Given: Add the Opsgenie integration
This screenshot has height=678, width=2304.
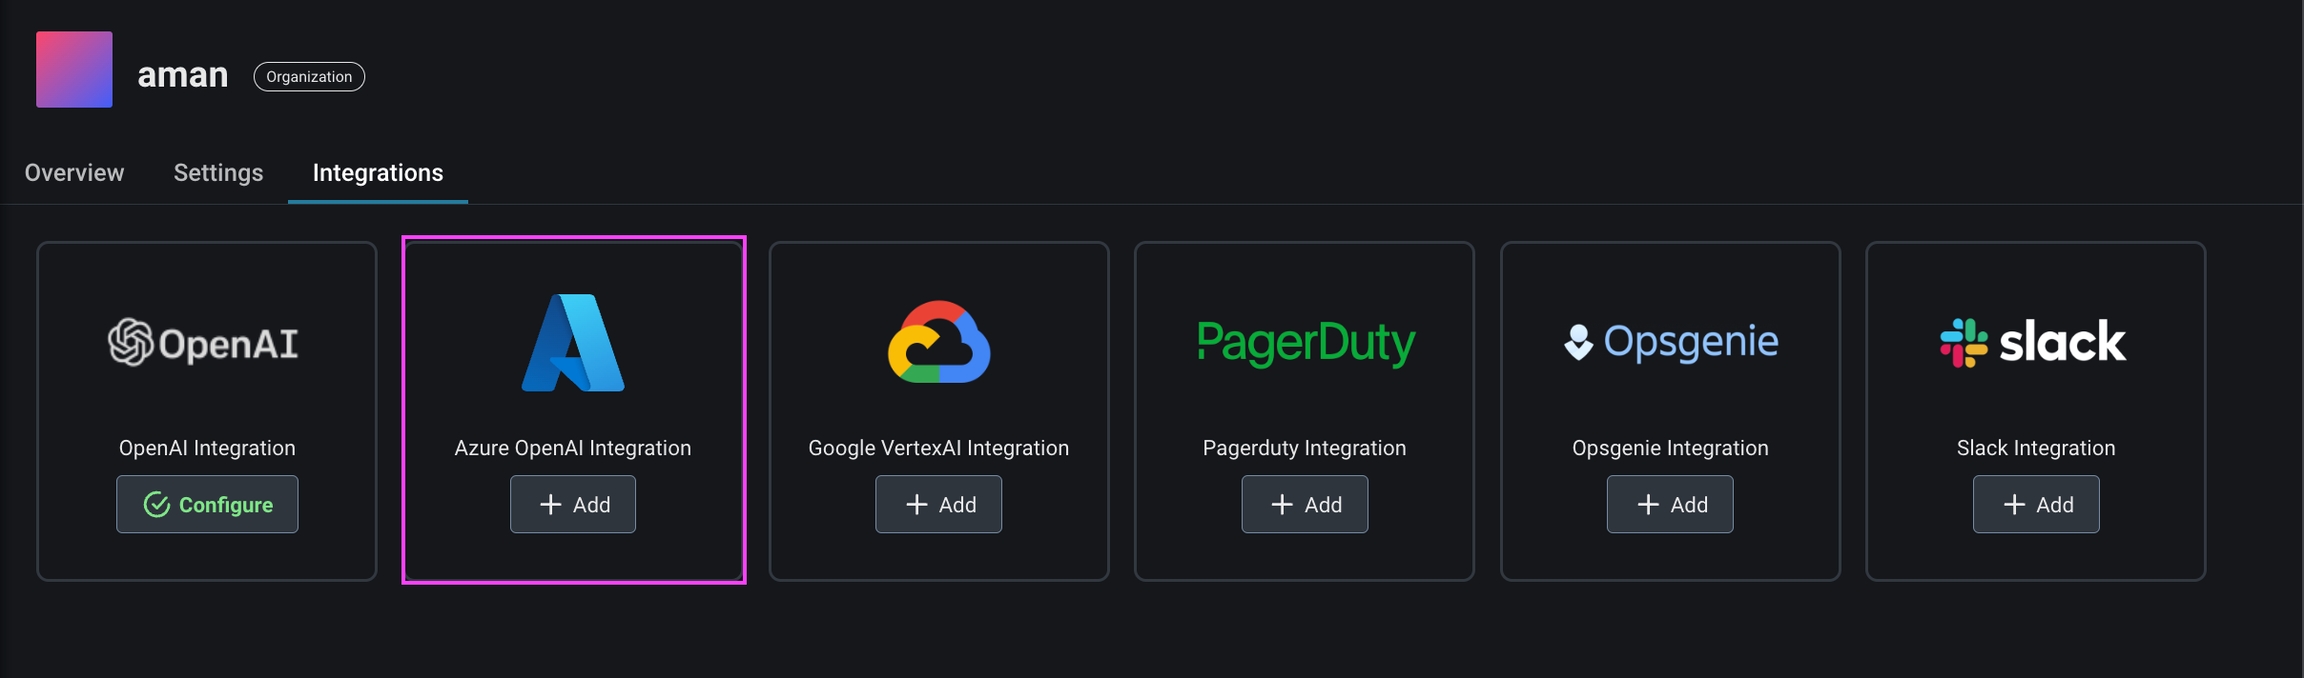Looking at the screenshot, I should [1670, 504].
